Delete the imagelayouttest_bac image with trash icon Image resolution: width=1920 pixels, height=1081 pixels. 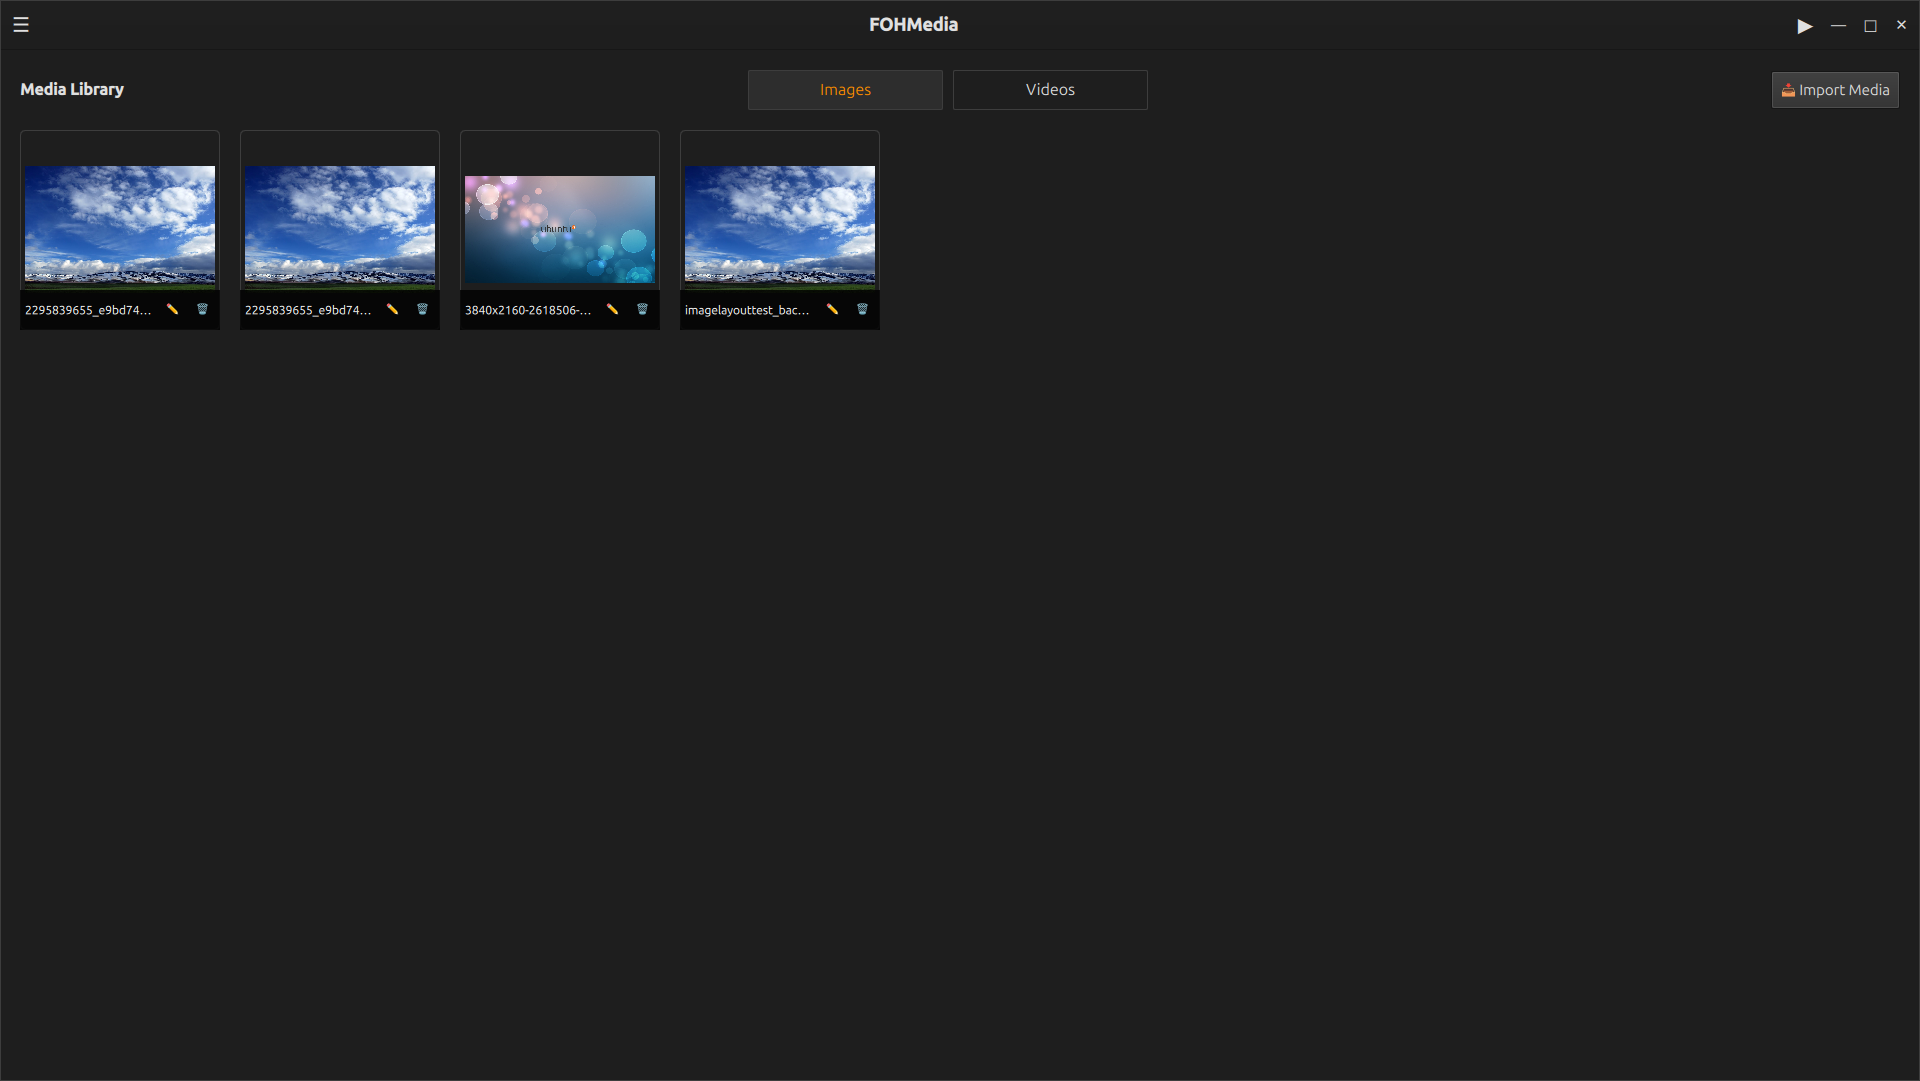(x=862, y=310)
